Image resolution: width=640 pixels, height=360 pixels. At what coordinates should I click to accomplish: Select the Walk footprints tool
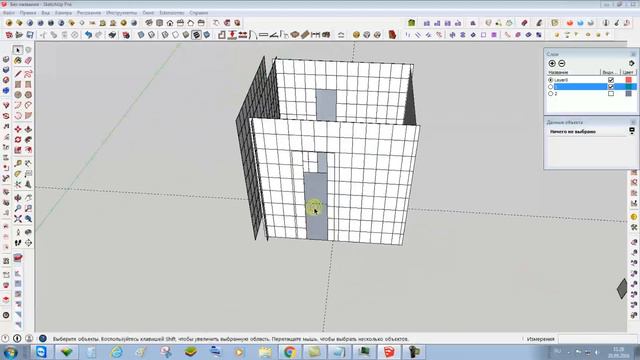tap(18, 243)
